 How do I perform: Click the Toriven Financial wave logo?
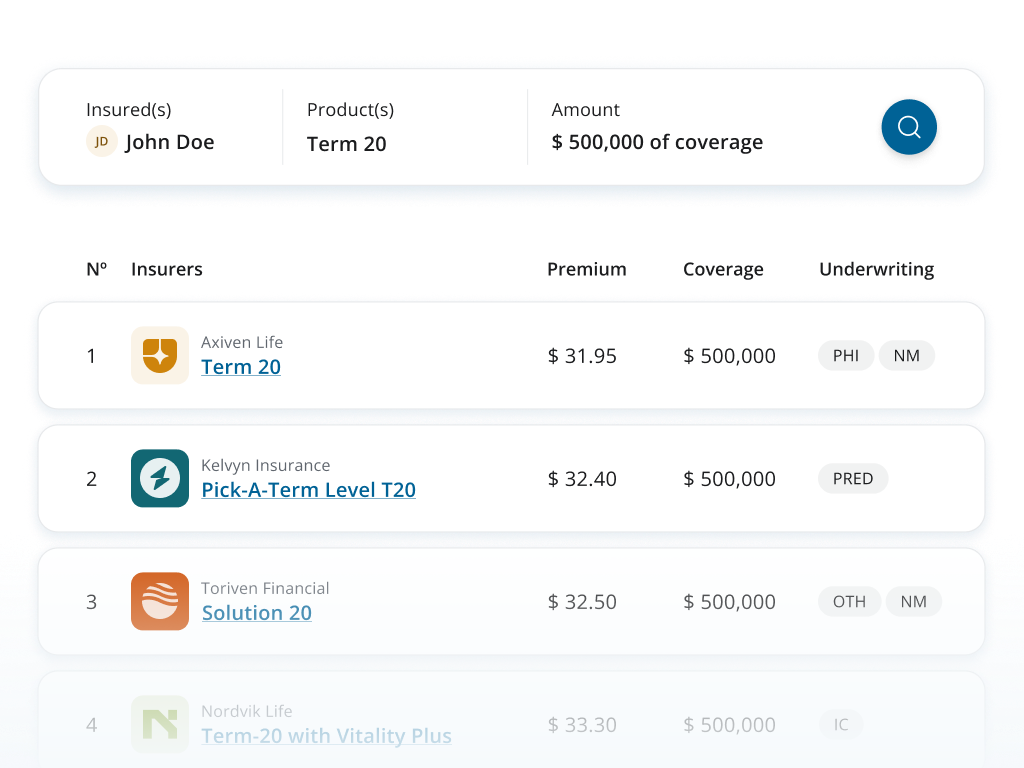coord(160,601)
